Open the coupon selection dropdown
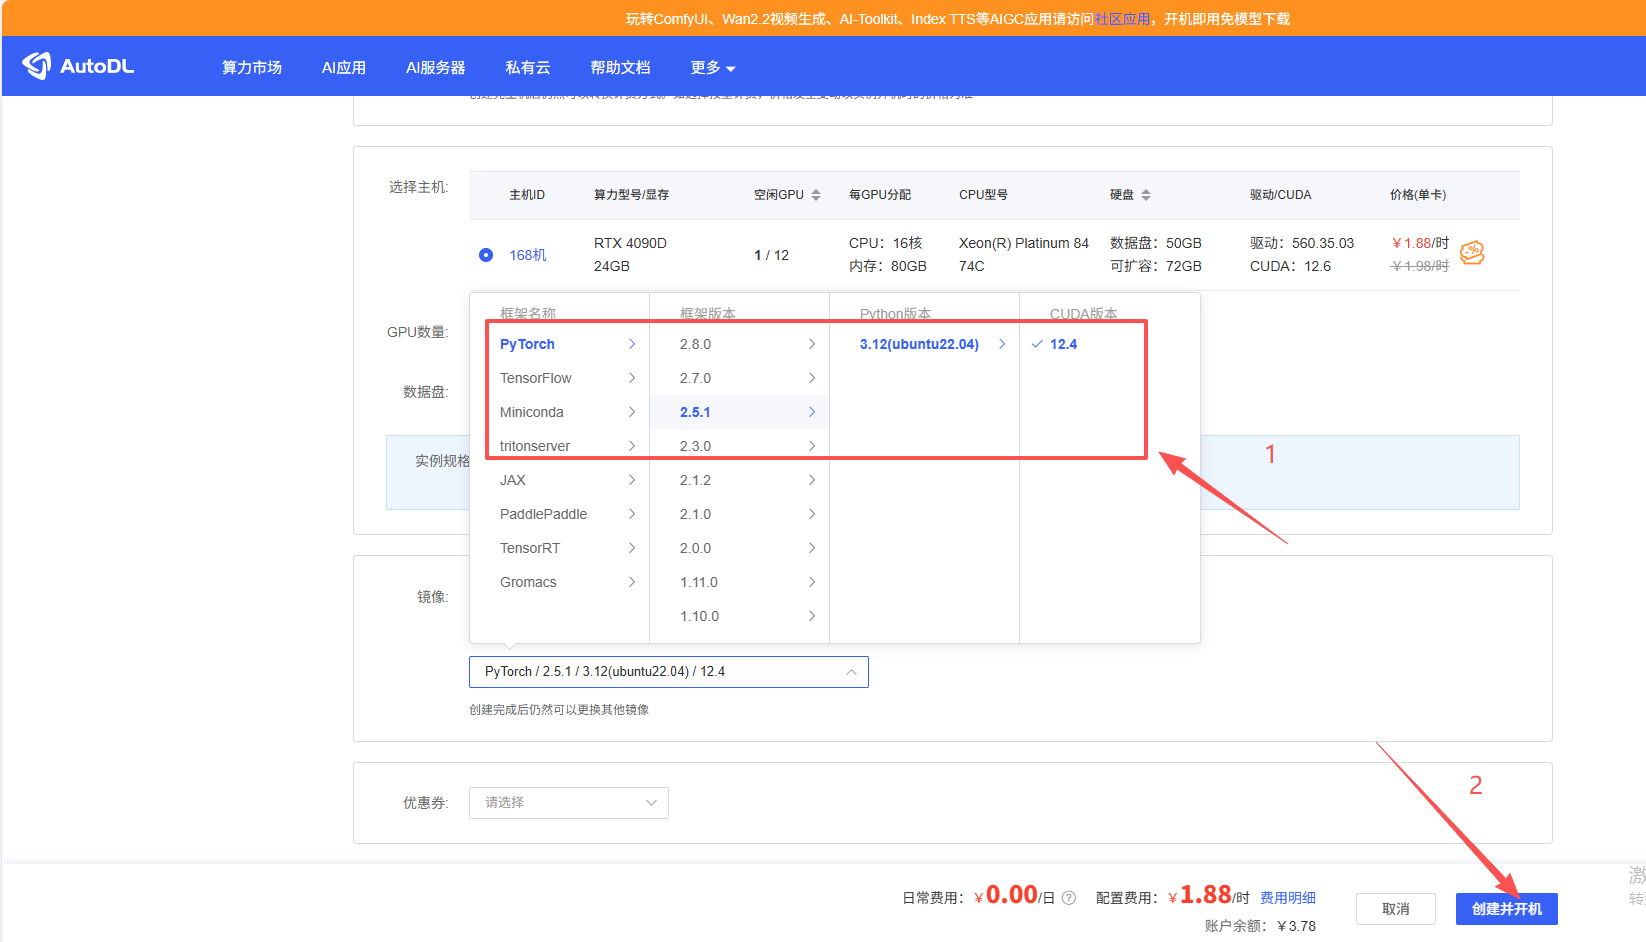This screenshot has width=1646, height=942. point(568,803)
